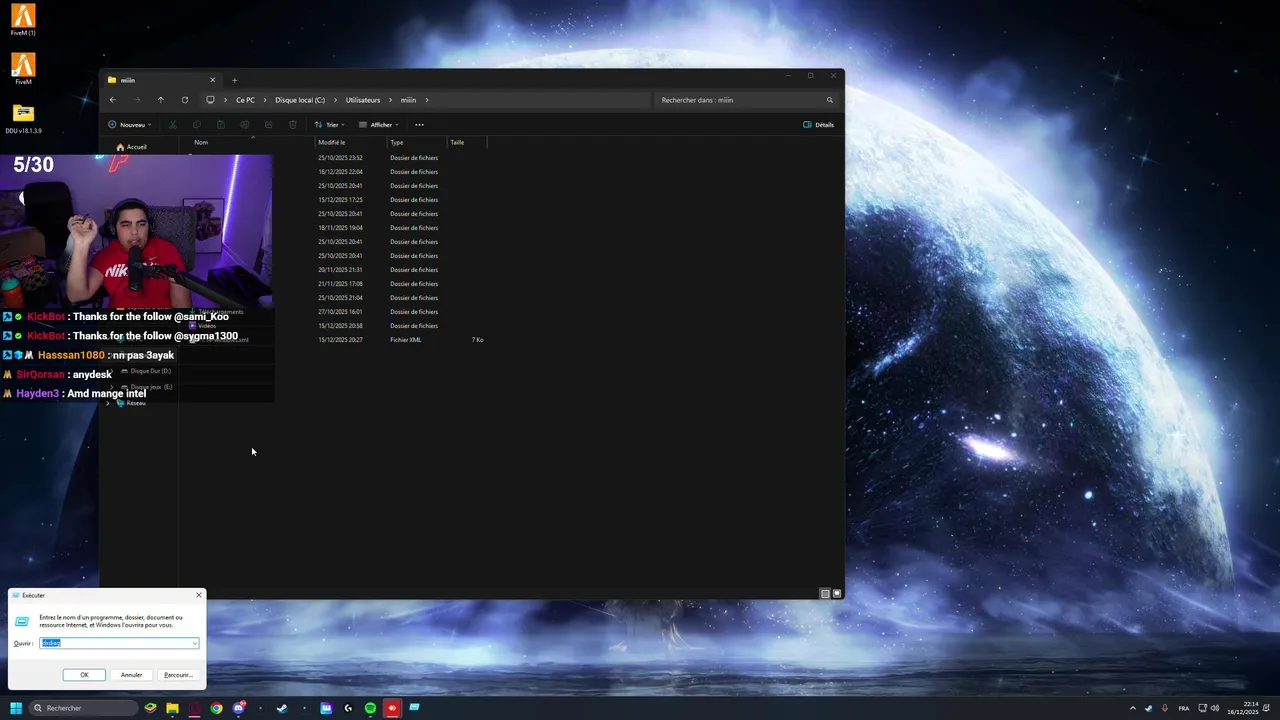Open the Afficher view menu
The width and height of the screenshot is (1280, 720).
[x=379, y=125]
